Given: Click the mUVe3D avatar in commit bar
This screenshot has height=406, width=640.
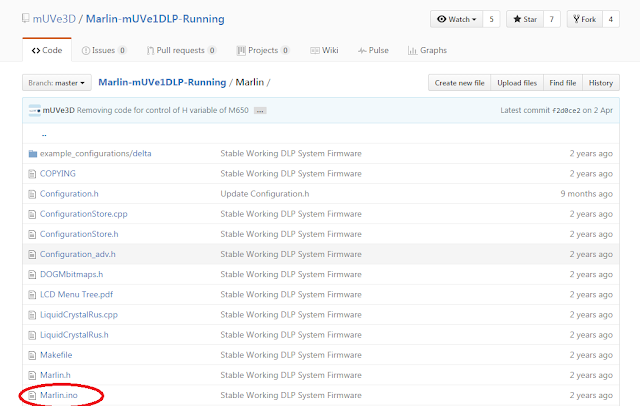Looking at the screenshot, I should [x=34, y=110].
